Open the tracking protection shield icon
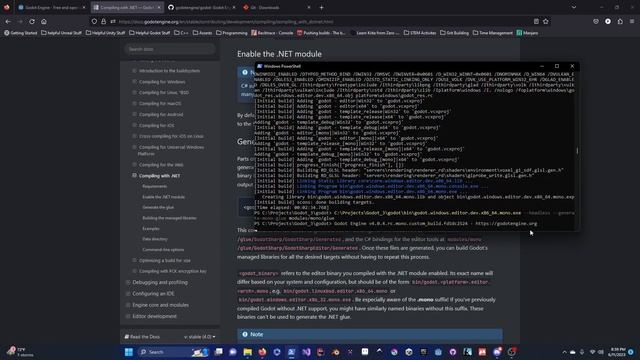Viewport: 640px width, 360px height. point(94,22)
